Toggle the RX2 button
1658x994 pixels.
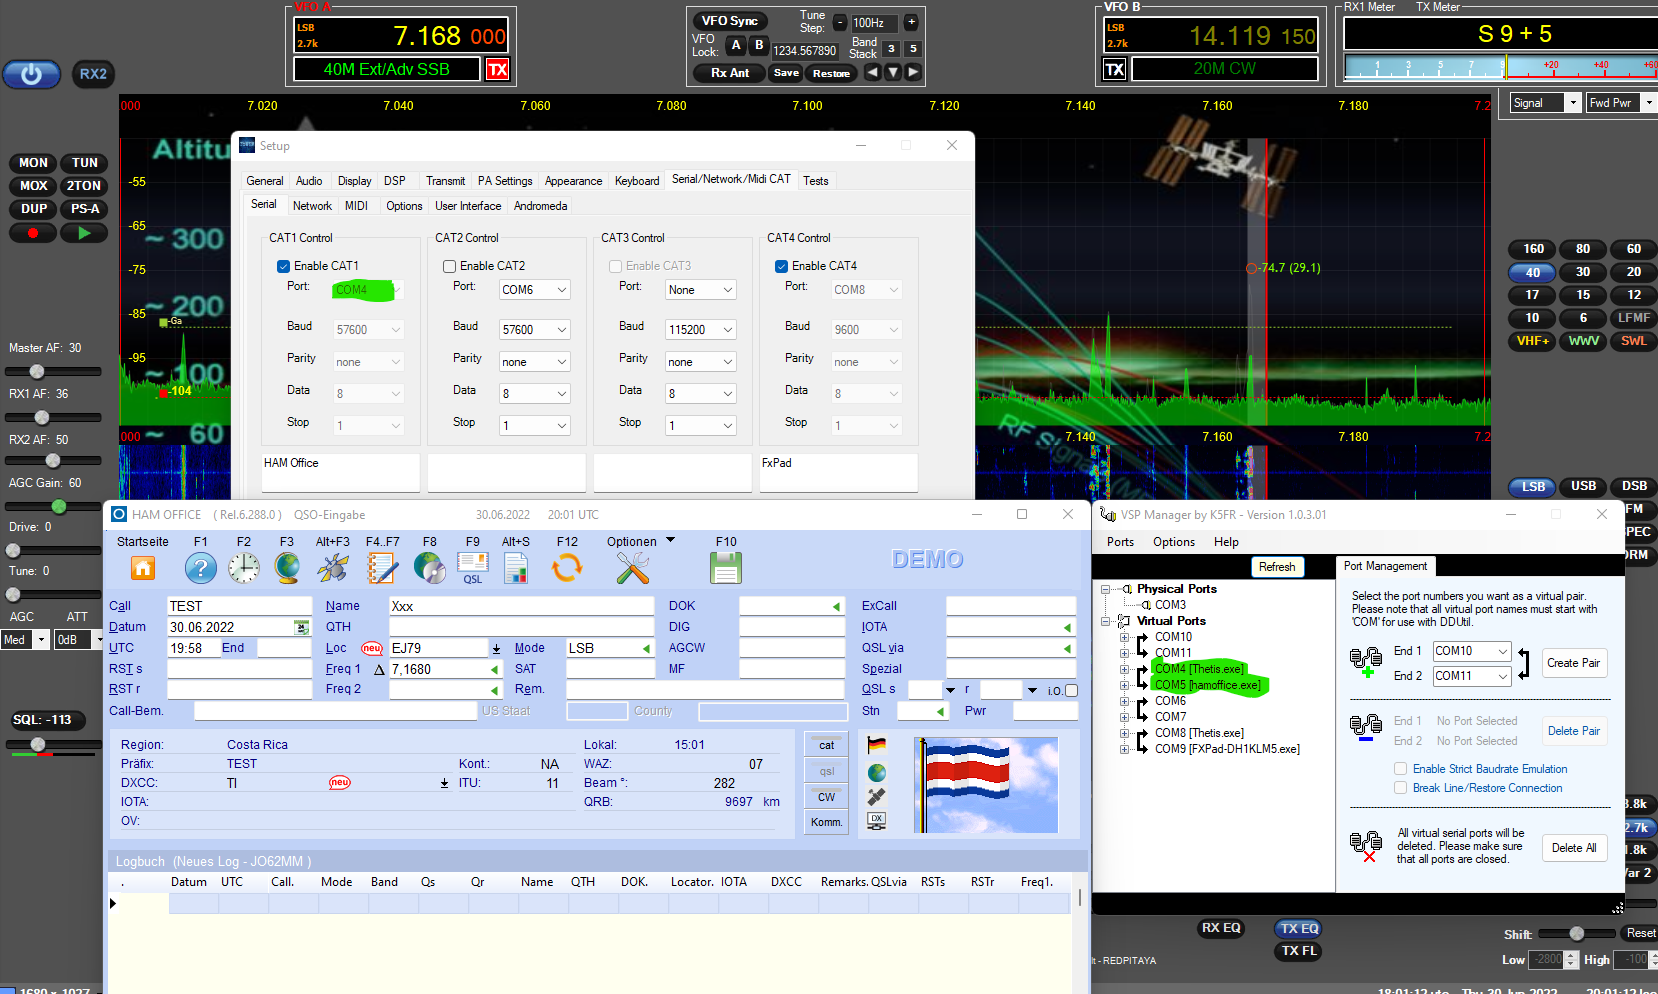point(93,74)
